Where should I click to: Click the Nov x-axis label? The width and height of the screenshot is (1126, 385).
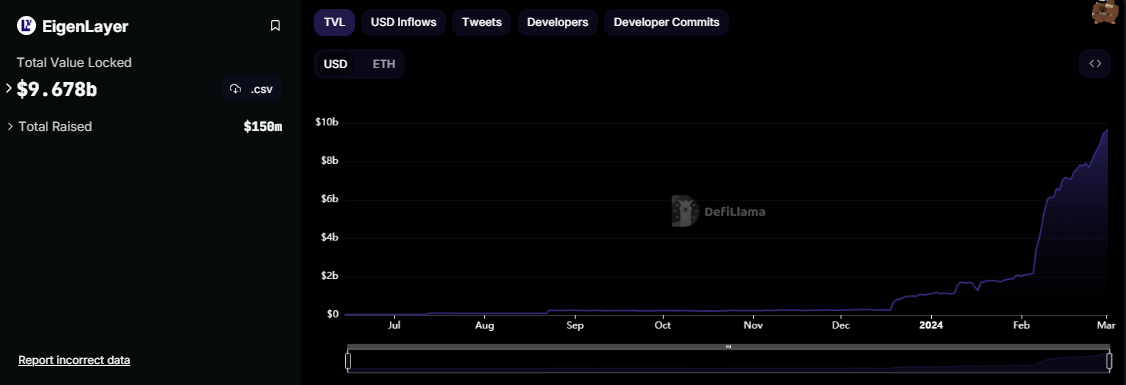[753, 325]
